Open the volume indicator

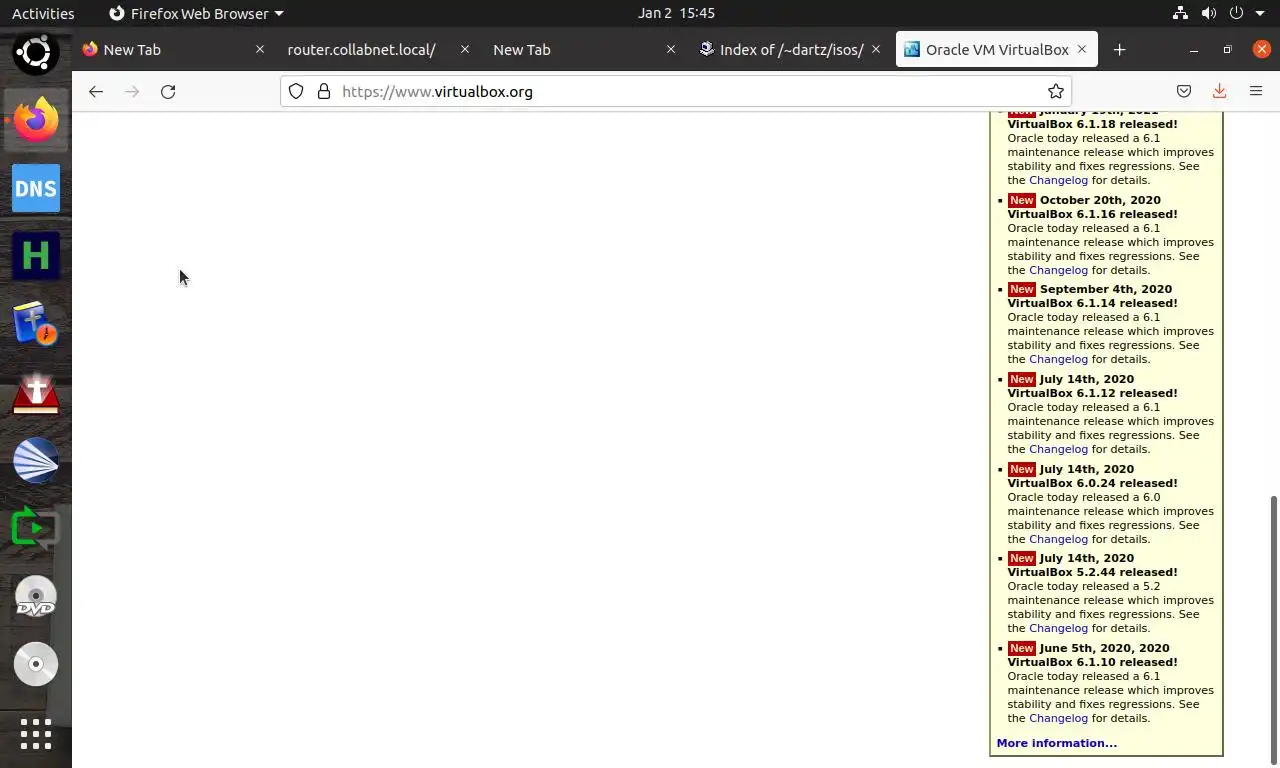point(1208,13)
